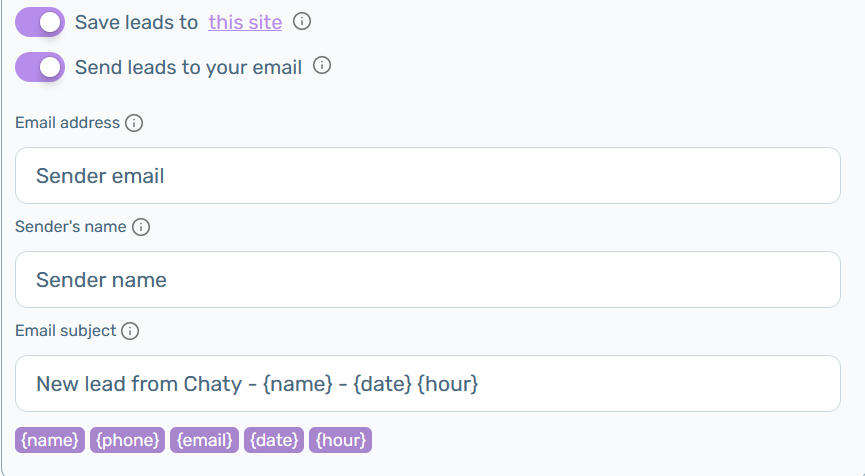Click the 'Email address' field label
865x476 pixels.
click(x=67, y=122)
